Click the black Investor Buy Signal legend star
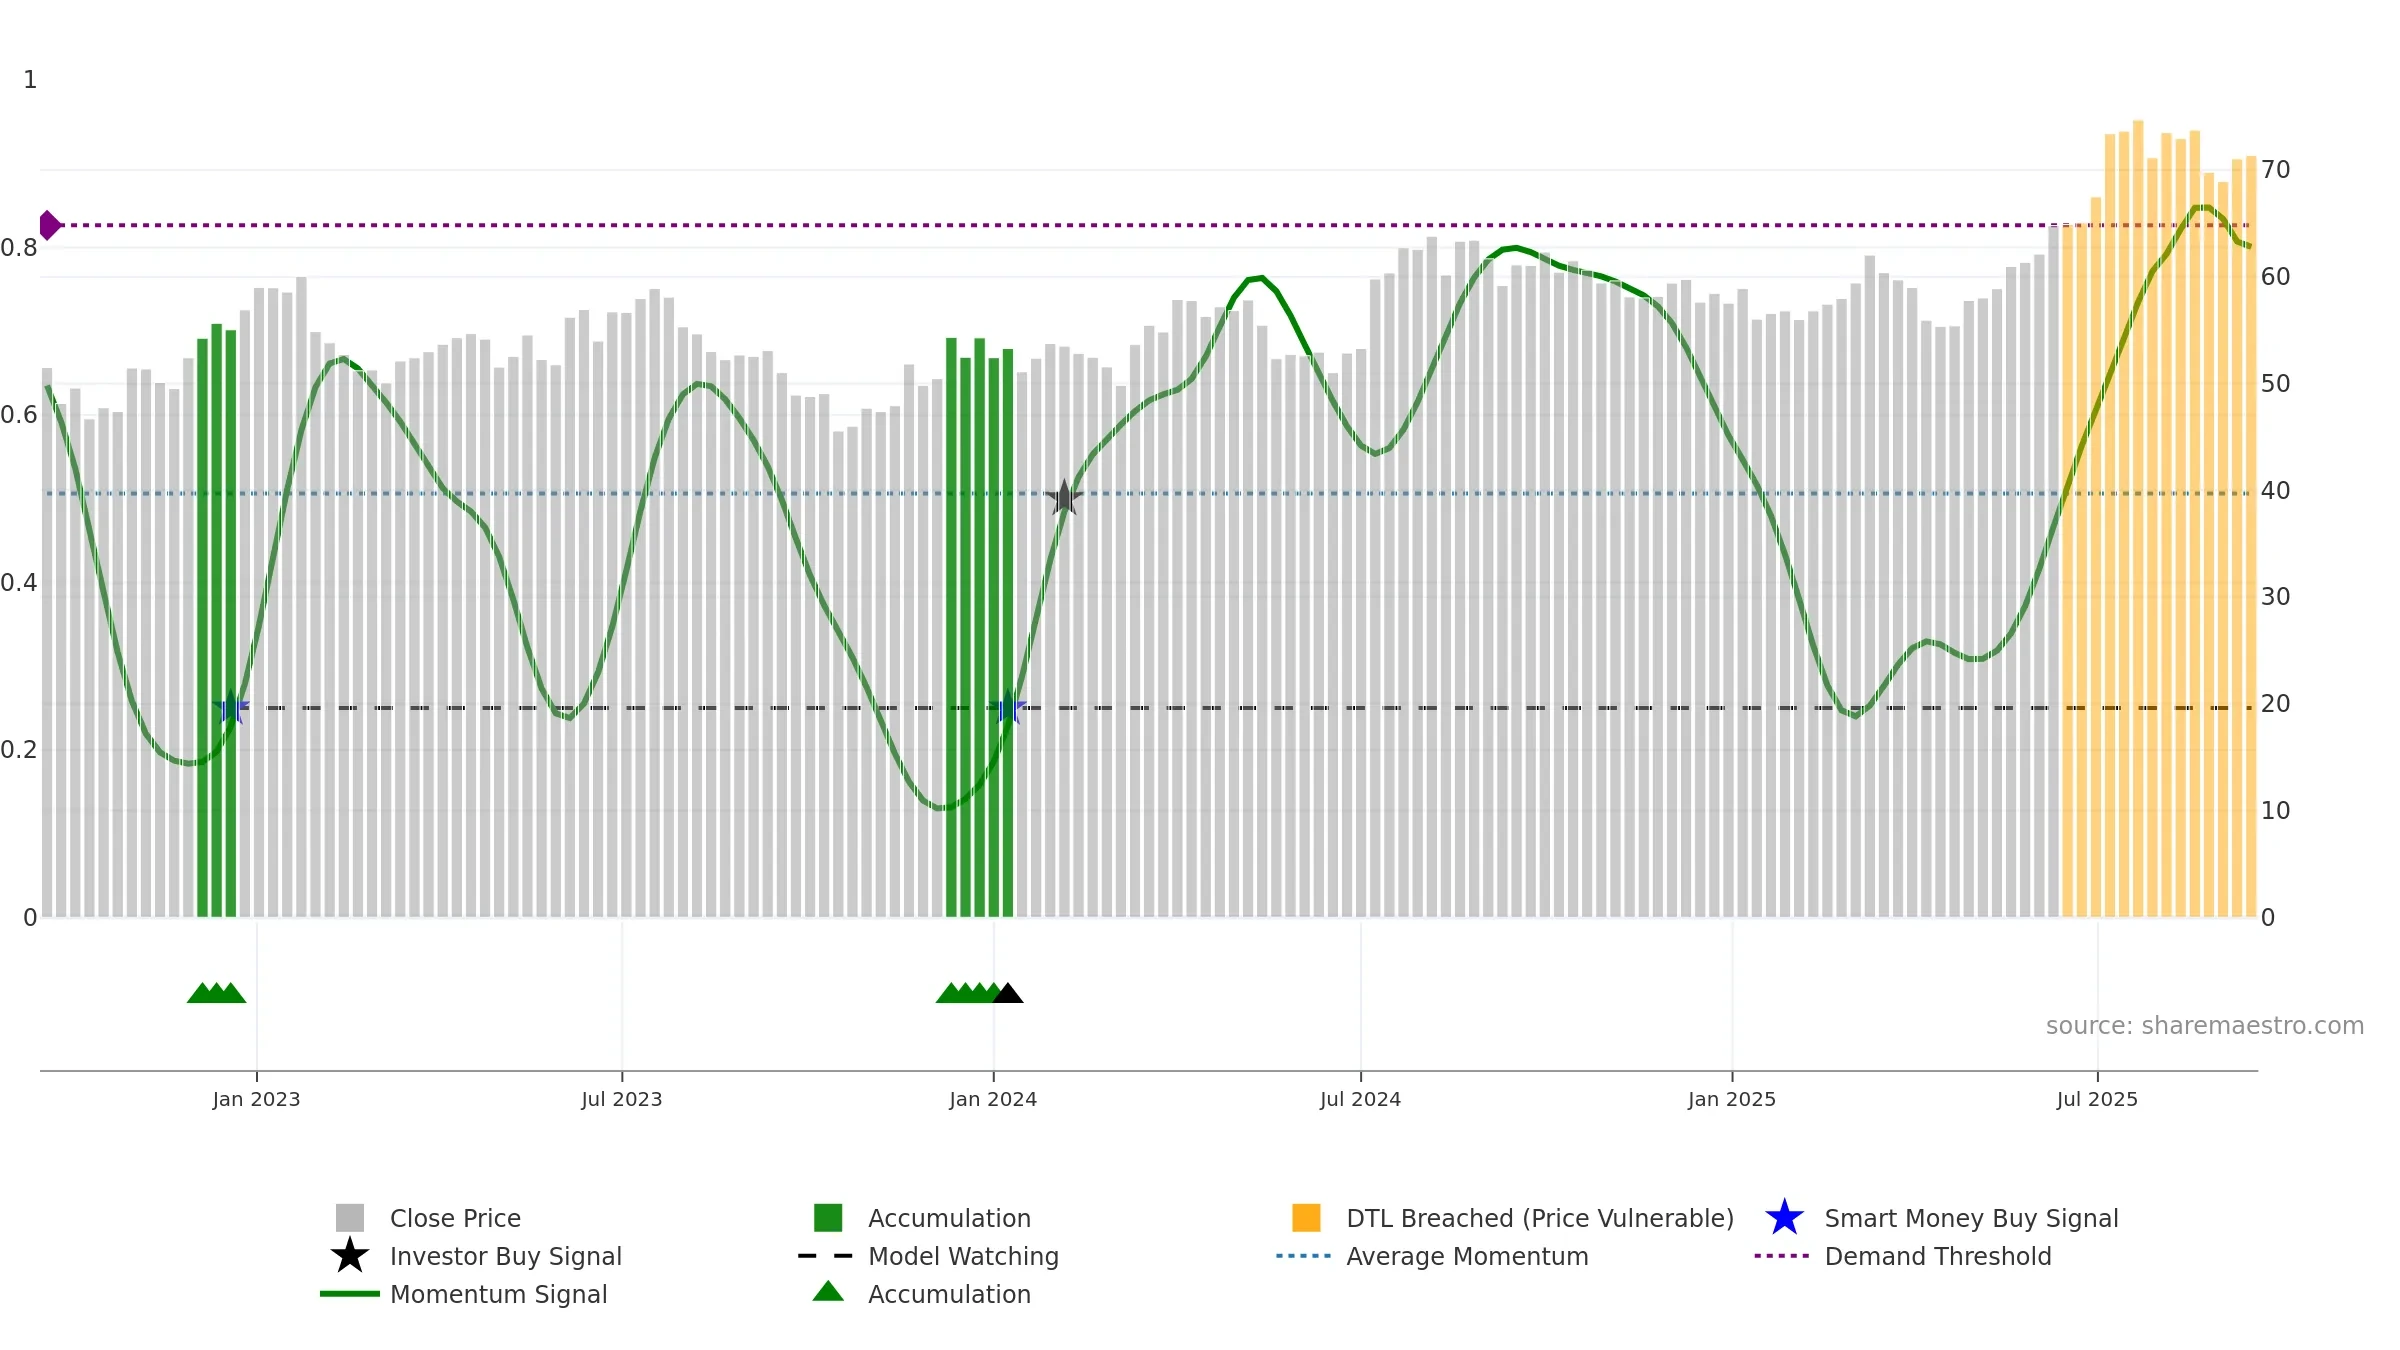This screenshot has height=1350, width=2400. pos(349,1255)
